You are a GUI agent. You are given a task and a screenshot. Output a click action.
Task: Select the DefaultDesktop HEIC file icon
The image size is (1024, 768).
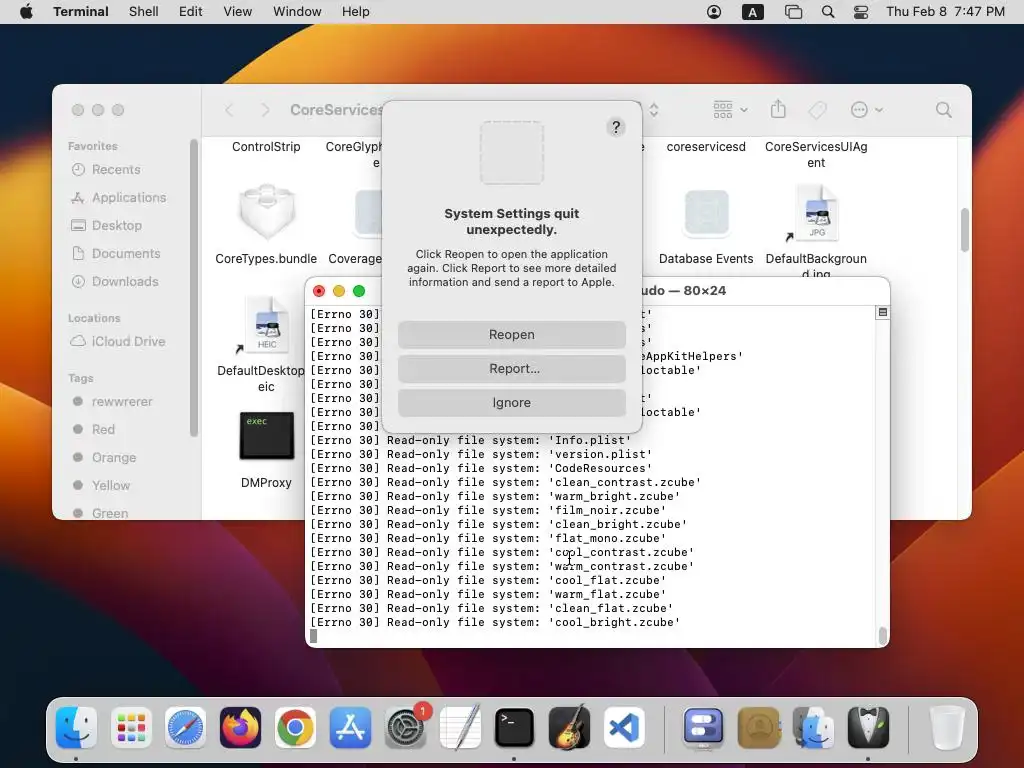(x=266, y=325)
